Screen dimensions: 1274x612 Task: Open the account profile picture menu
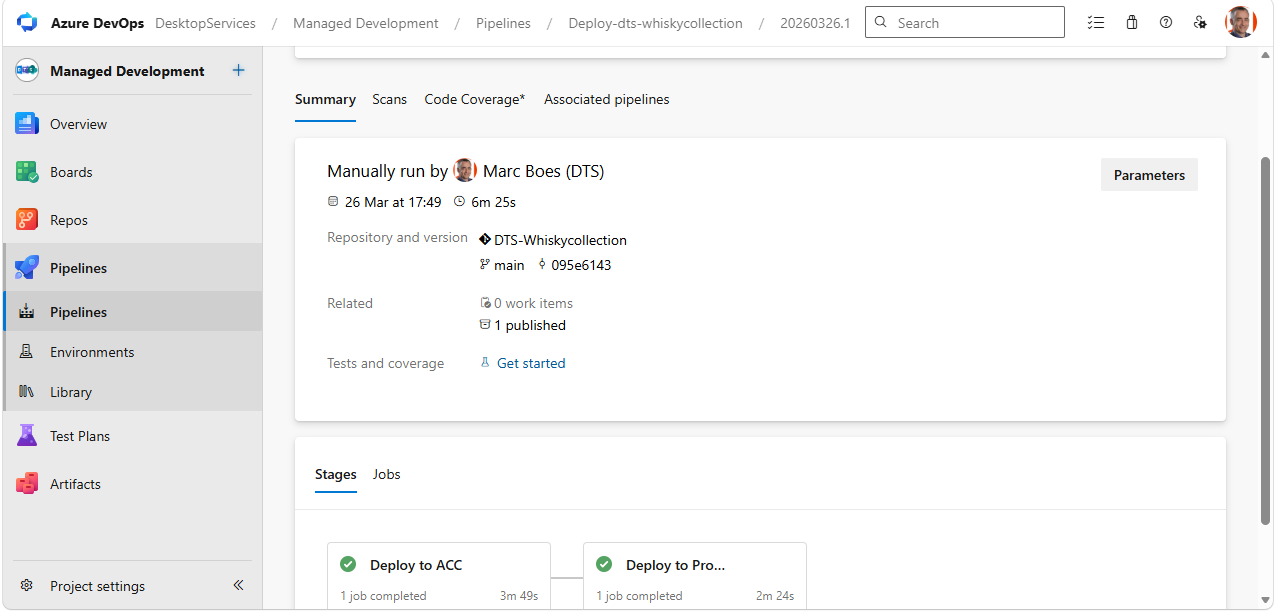tap(1241, 22)
